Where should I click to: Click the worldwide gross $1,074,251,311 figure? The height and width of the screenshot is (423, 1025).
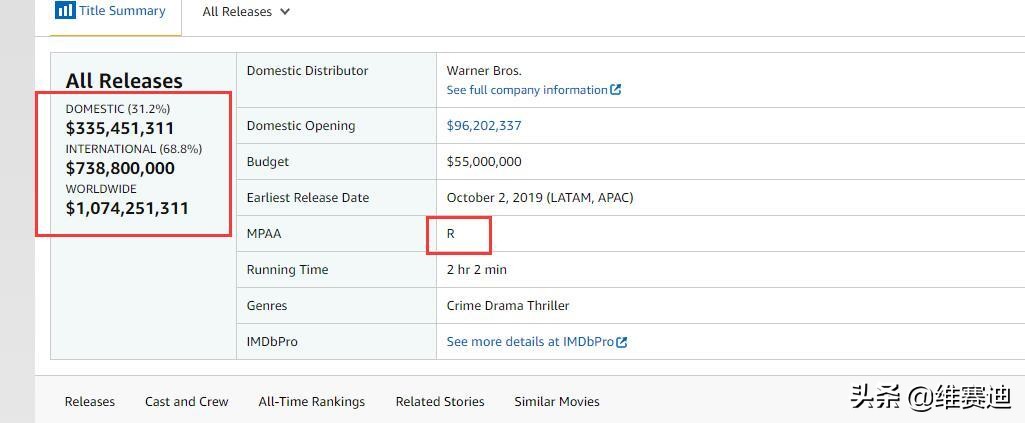(x=127, y=209)
